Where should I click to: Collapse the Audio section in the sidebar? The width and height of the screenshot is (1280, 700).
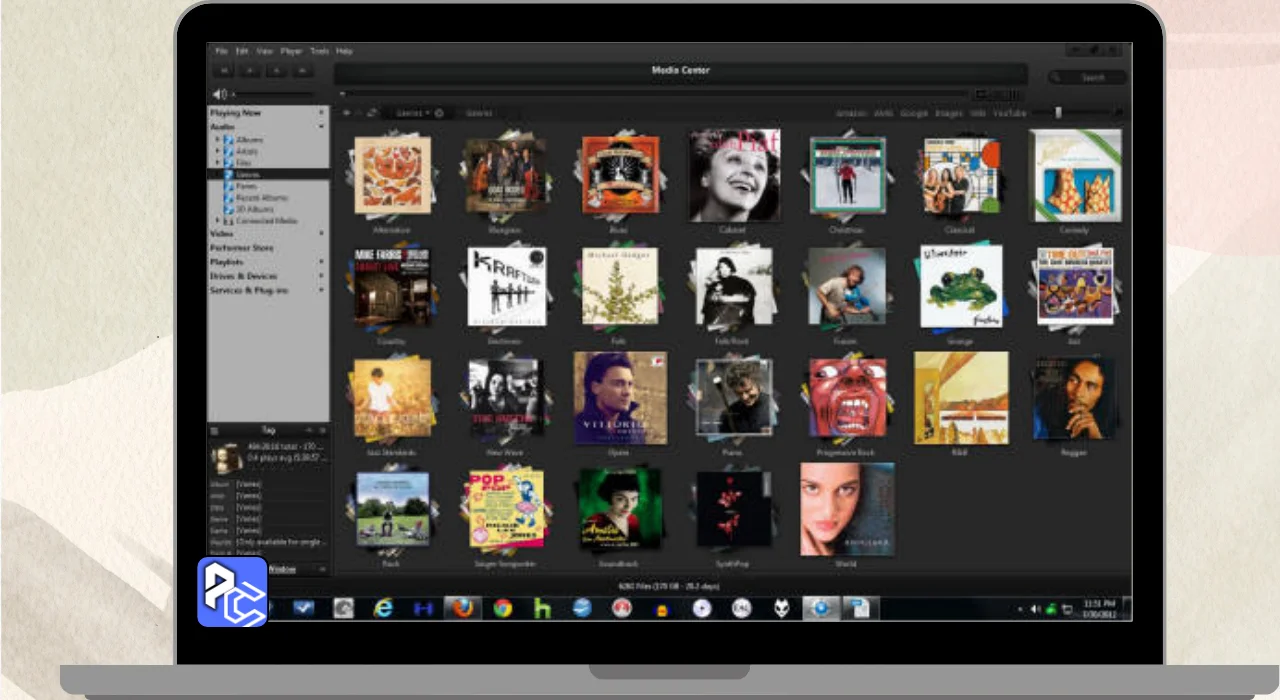point(321,127)
